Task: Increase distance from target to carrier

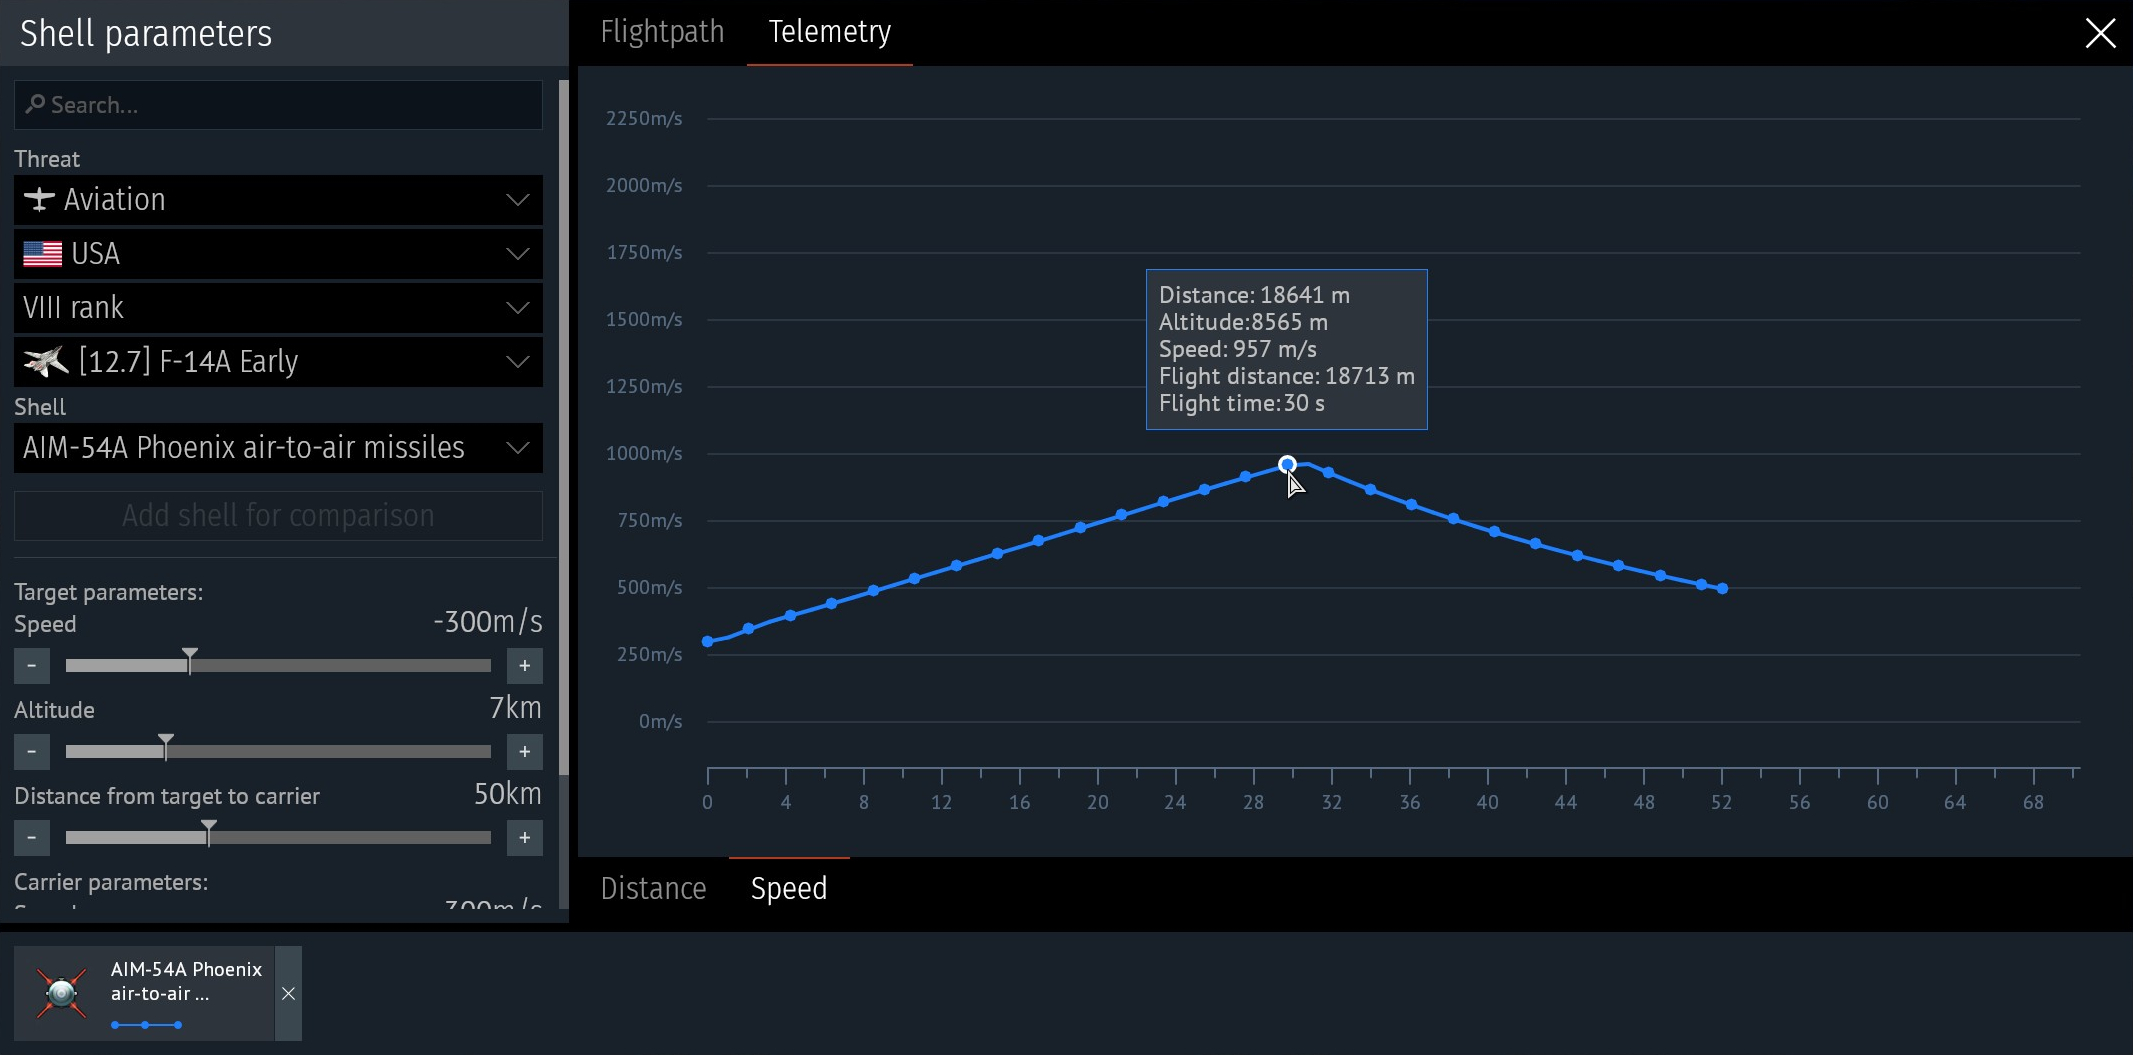Action: (x=524, y=838)
